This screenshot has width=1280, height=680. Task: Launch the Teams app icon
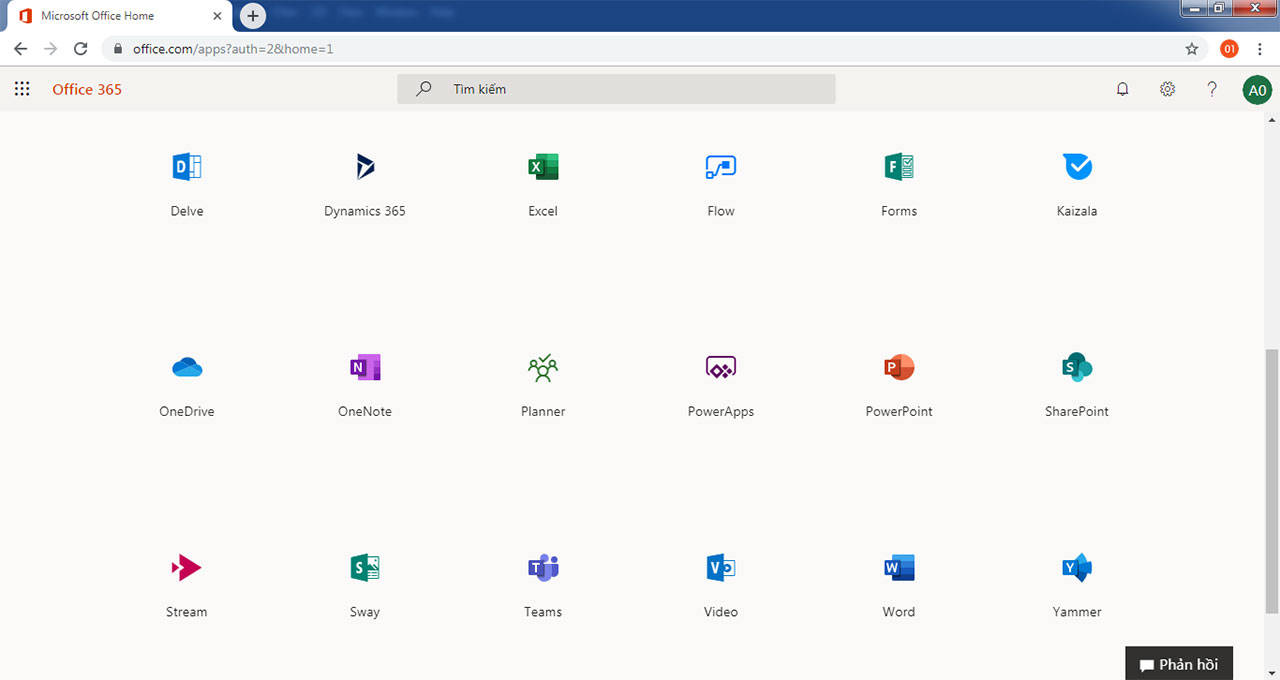coord(543,568)
